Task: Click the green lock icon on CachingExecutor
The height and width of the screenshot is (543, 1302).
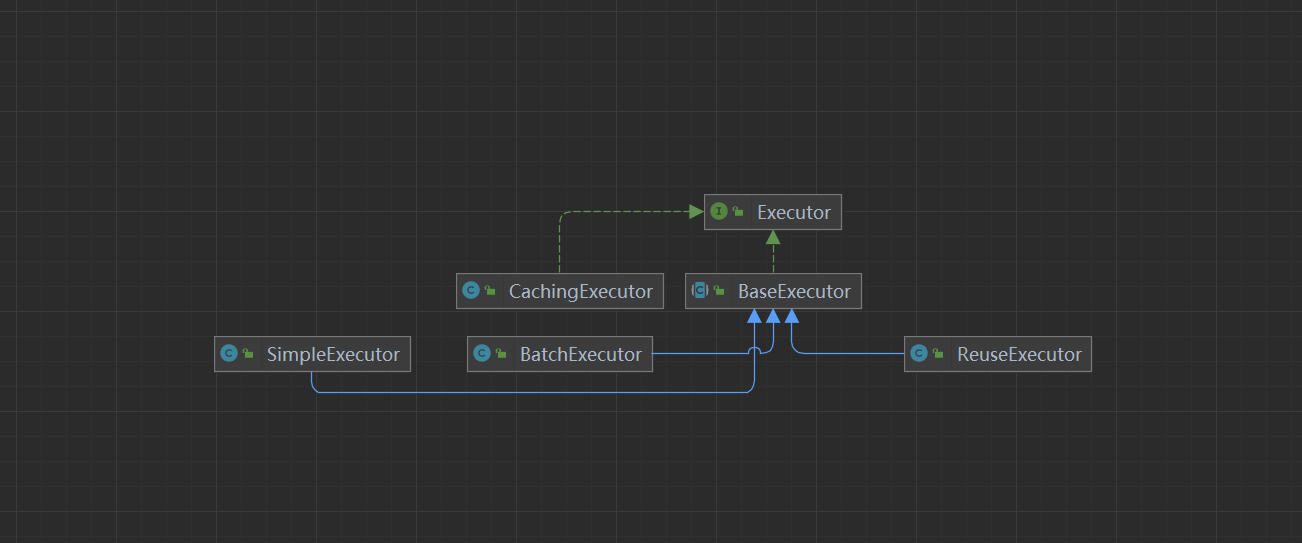Action: (x=490, y=291)
